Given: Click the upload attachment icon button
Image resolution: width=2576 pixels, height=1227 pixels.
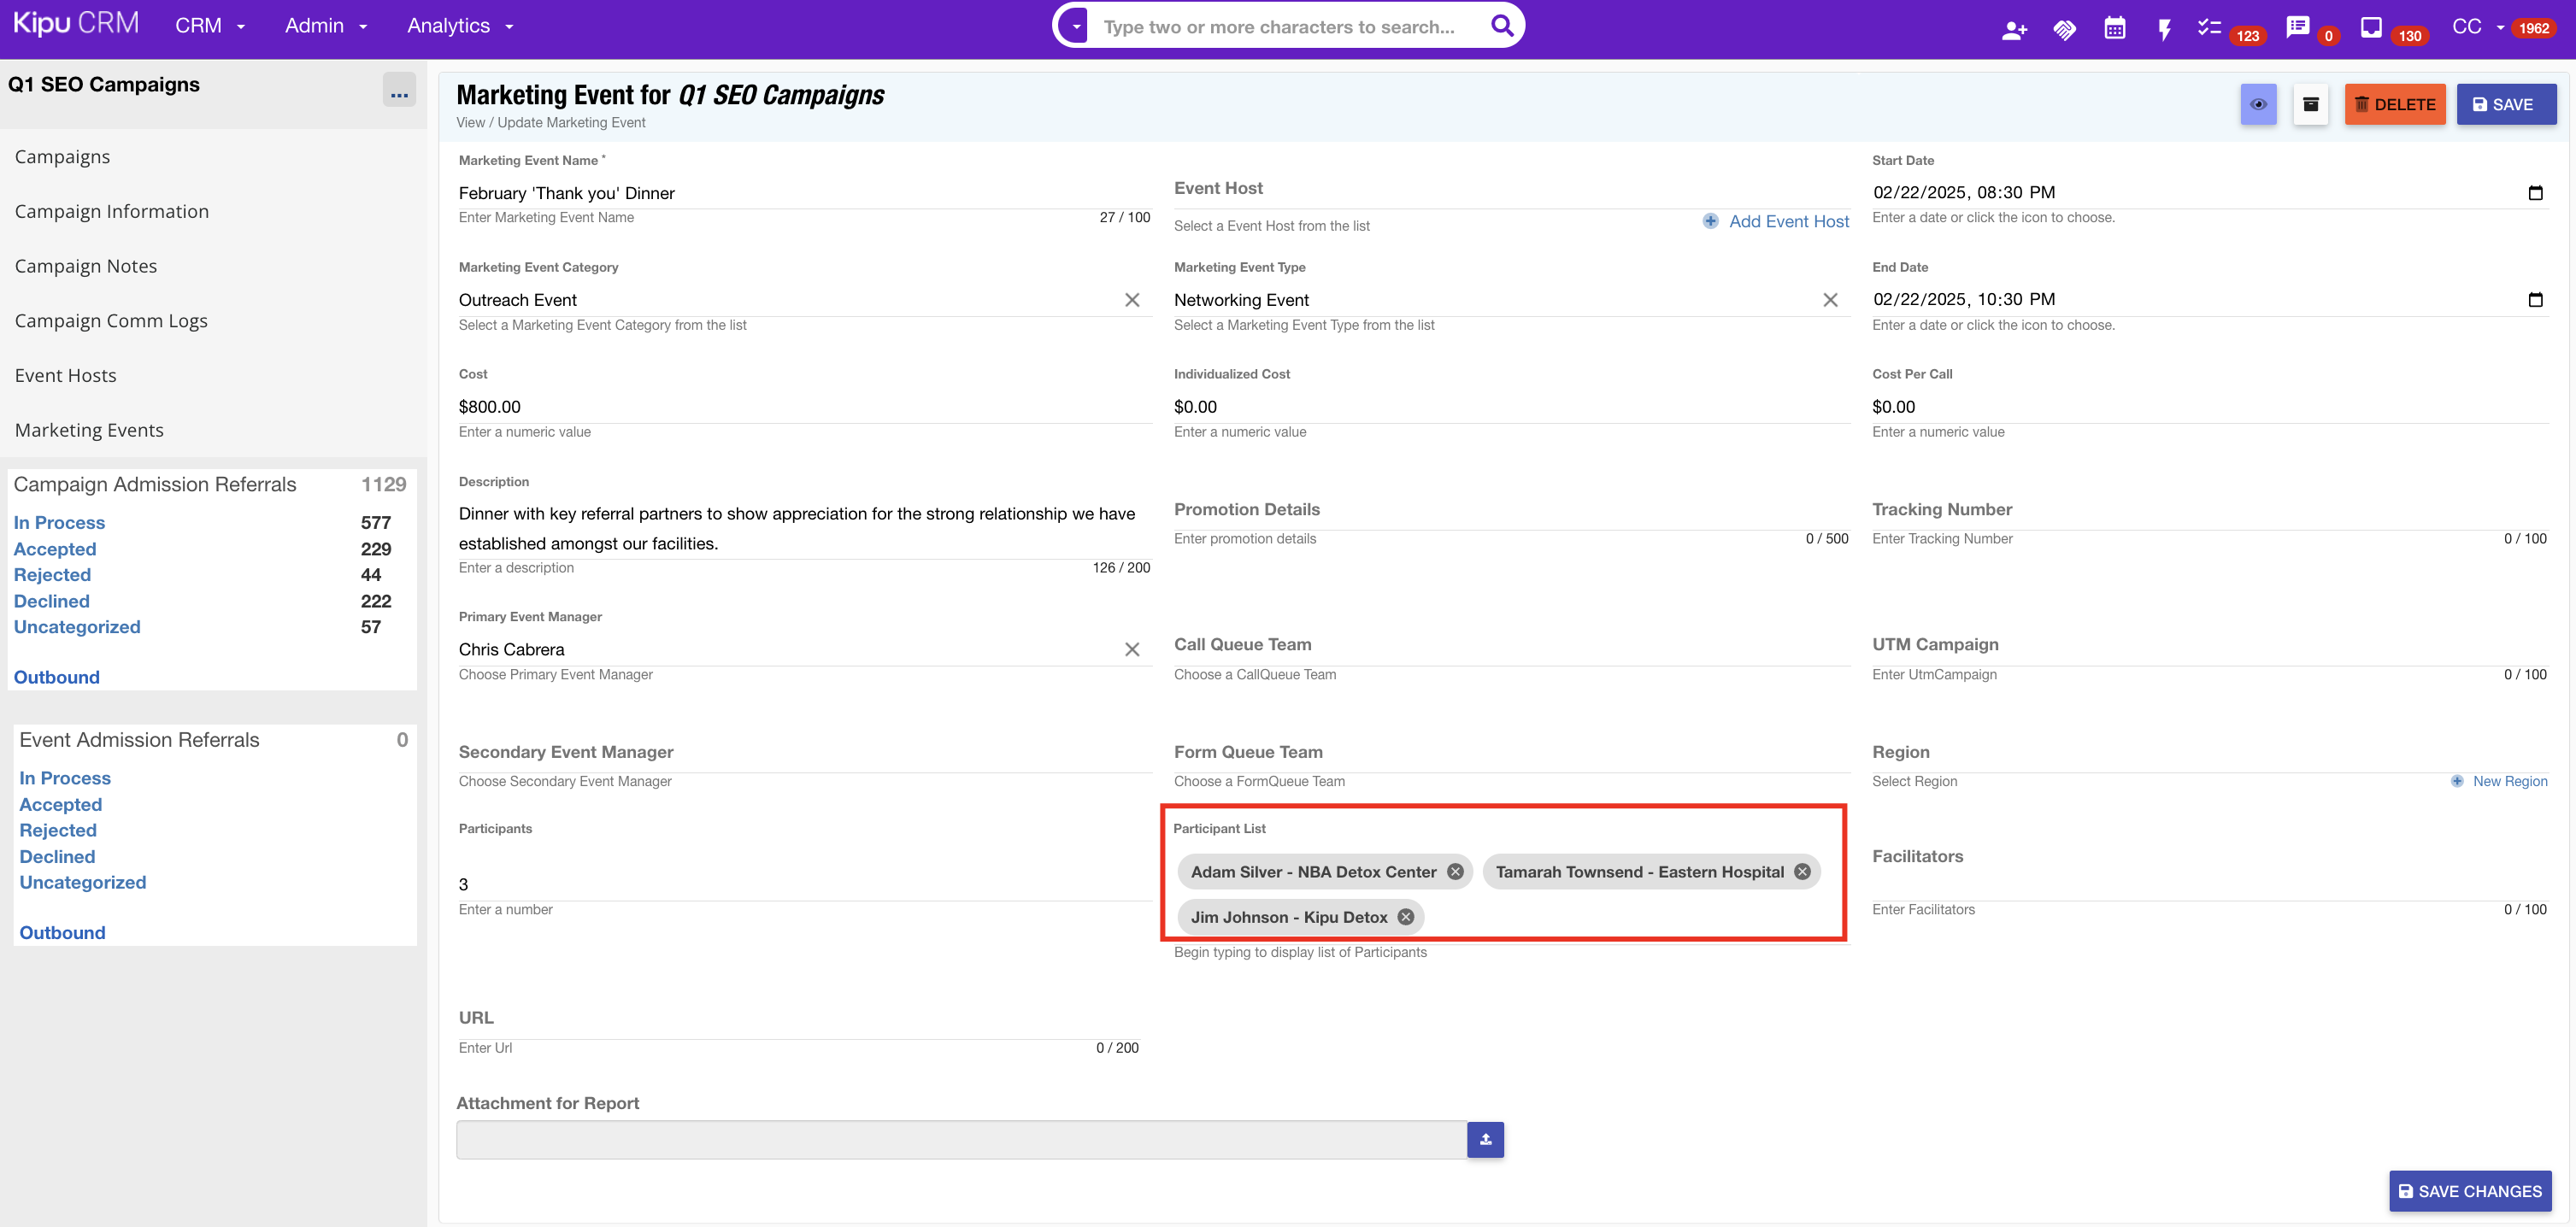Looking at the screenshot, I should tap(1485, 1139).
